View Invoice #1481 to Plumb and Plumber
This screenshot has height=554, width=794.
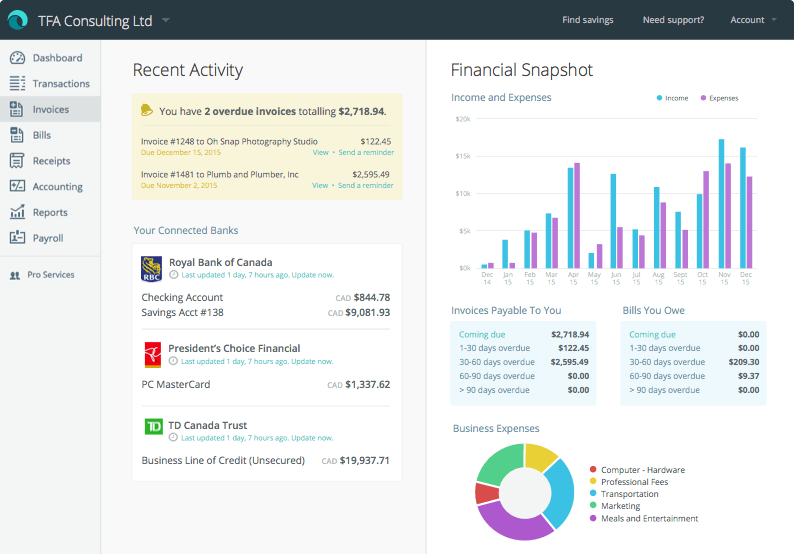point(320,185)
